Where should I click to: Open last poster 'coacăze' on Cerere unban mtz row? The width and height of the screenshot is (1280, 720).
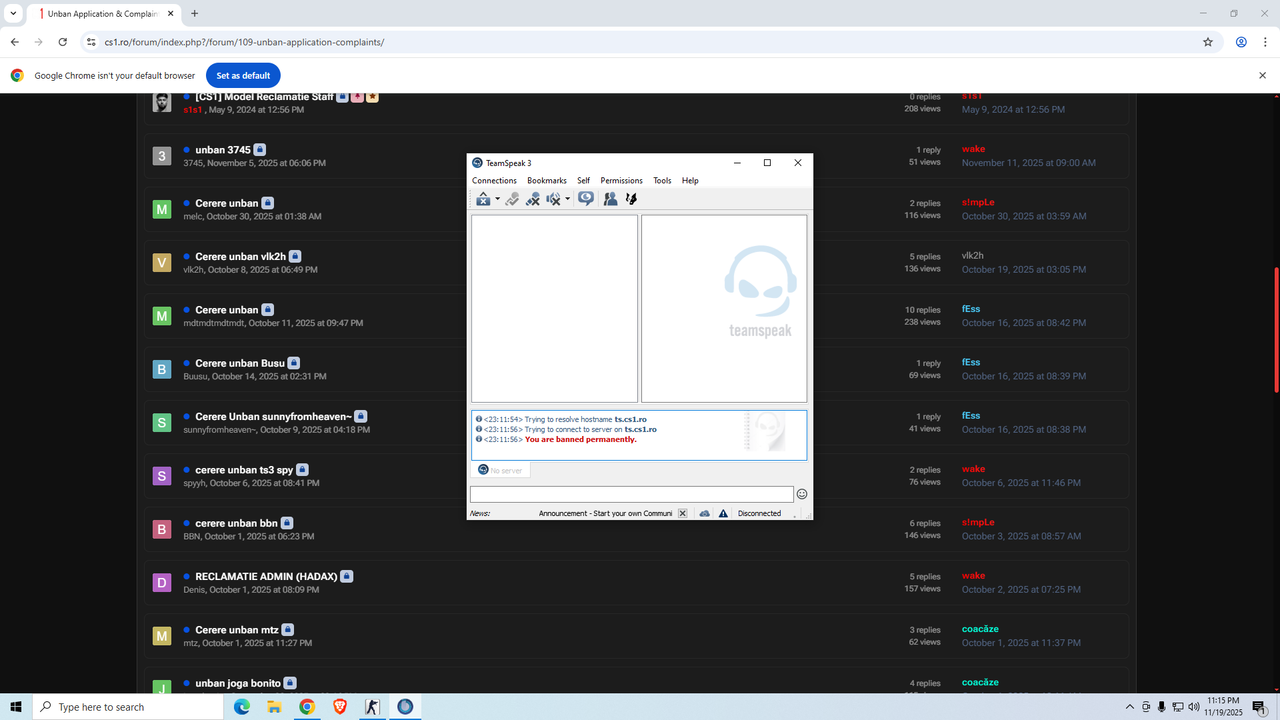coord(980,629)
